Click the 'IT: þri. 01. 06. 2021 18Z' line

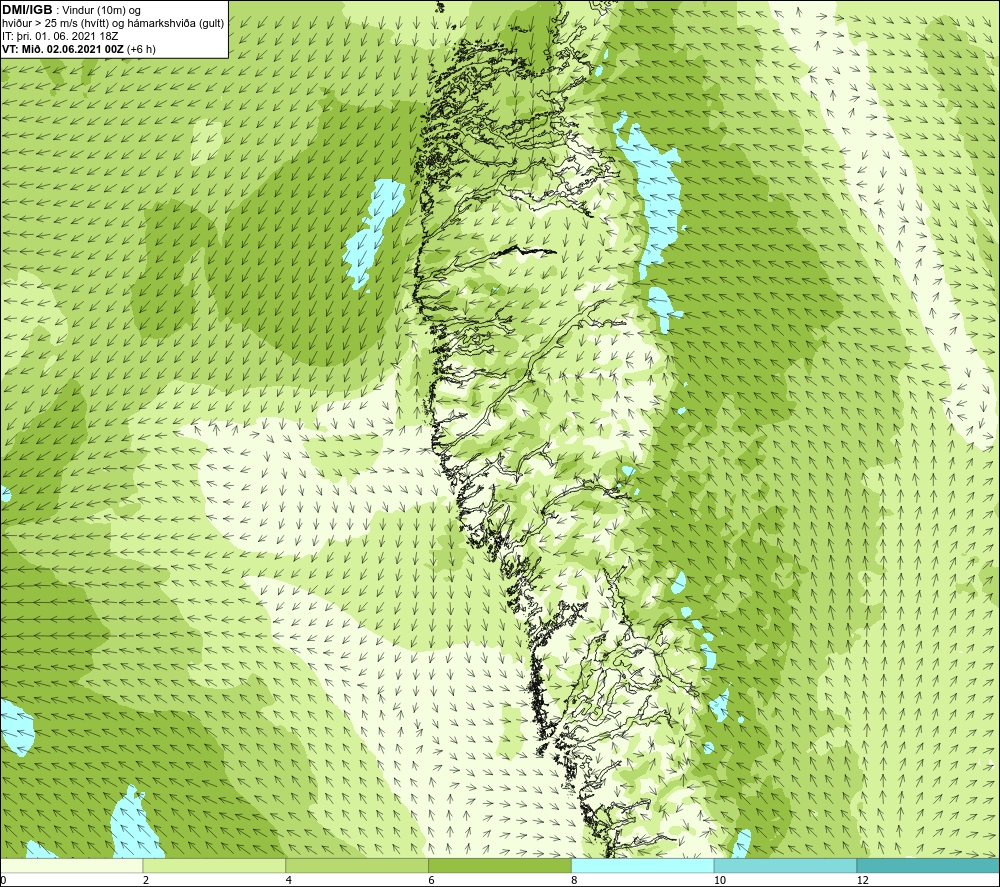pyautogui.click(x=60, y=36)
